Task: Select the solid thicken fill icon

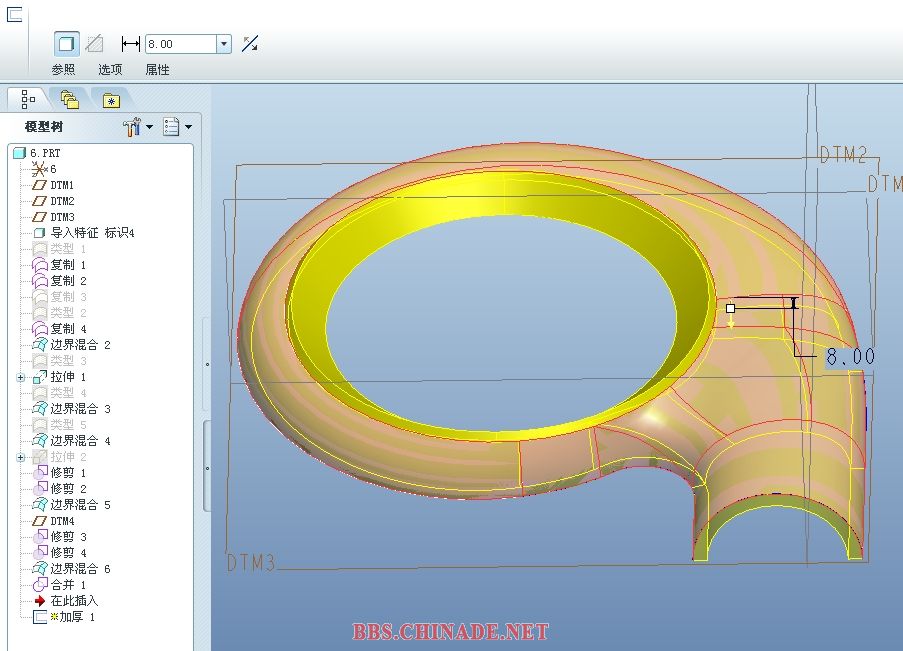Action: pyautogui.click(x=66, y=44)
